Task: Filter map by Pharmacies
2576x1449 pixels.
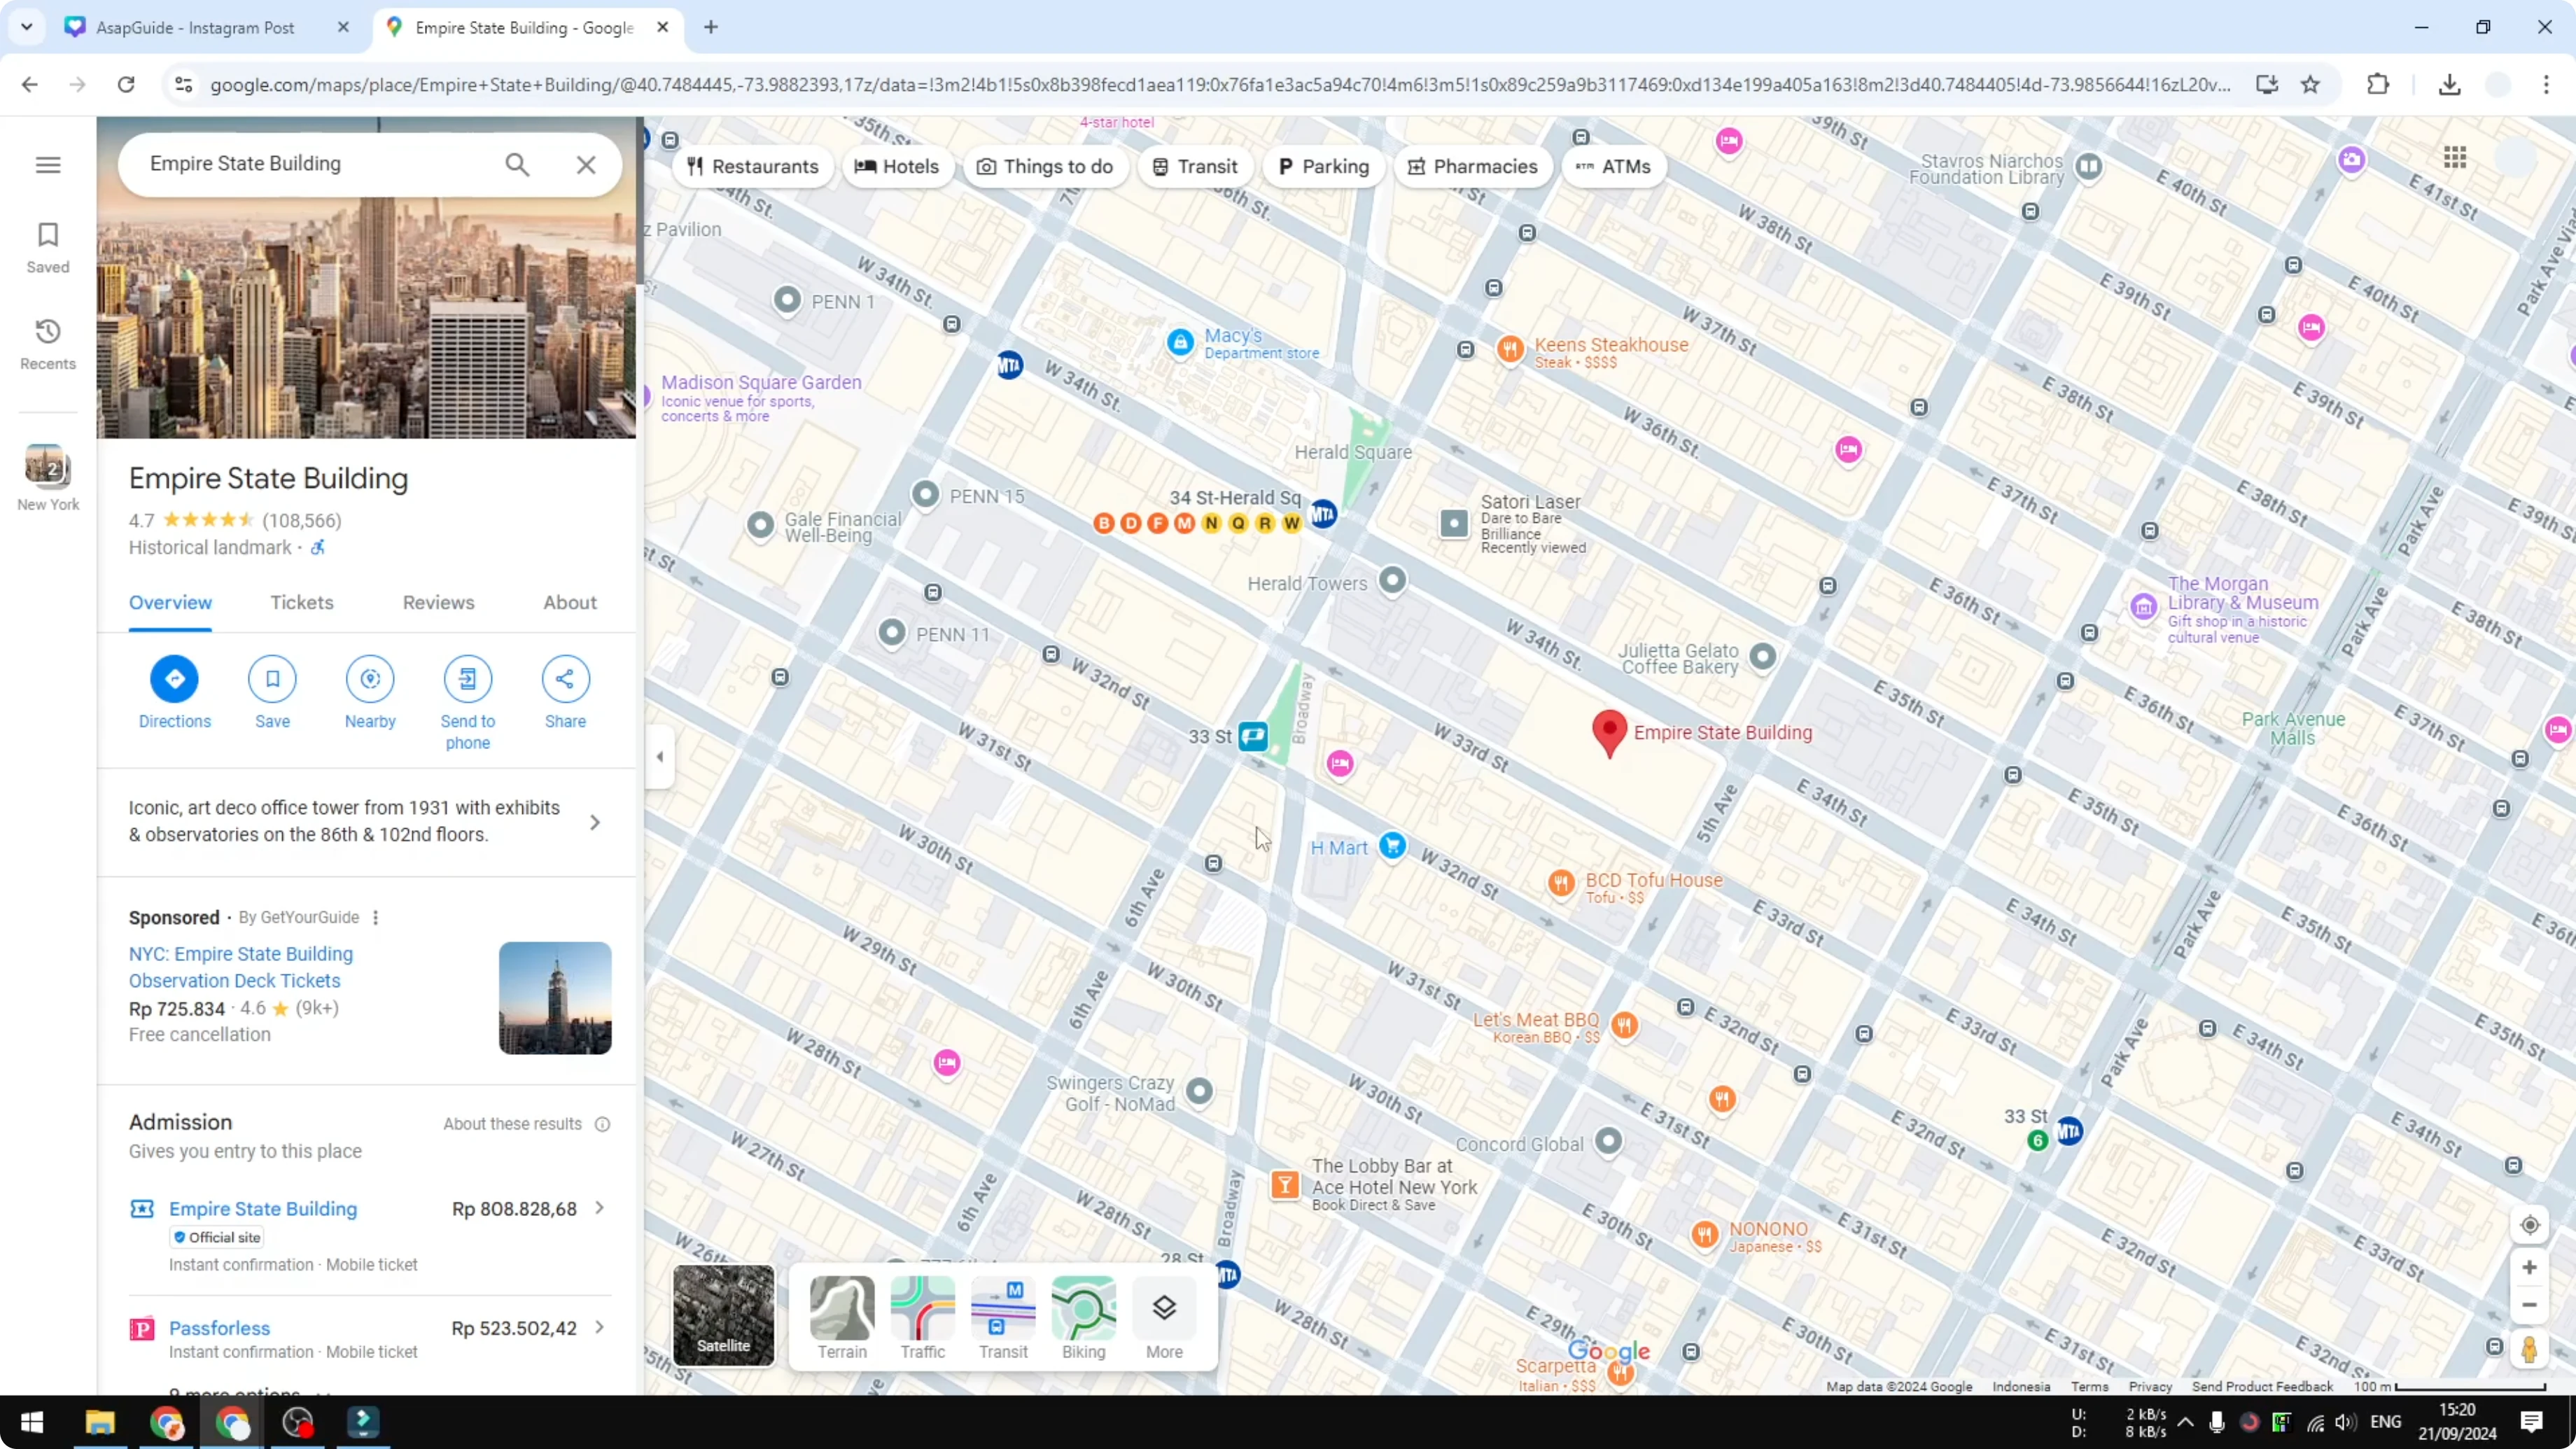Action: click(1473, 167)
